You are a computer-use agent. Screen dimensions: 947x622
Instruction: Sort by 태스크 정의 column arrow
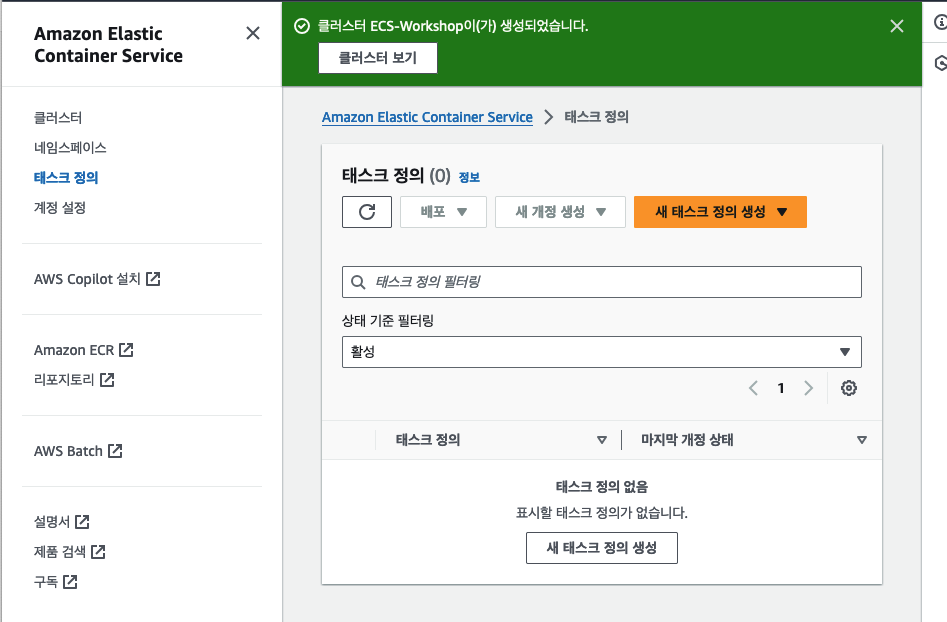click(x=602, y=440)
